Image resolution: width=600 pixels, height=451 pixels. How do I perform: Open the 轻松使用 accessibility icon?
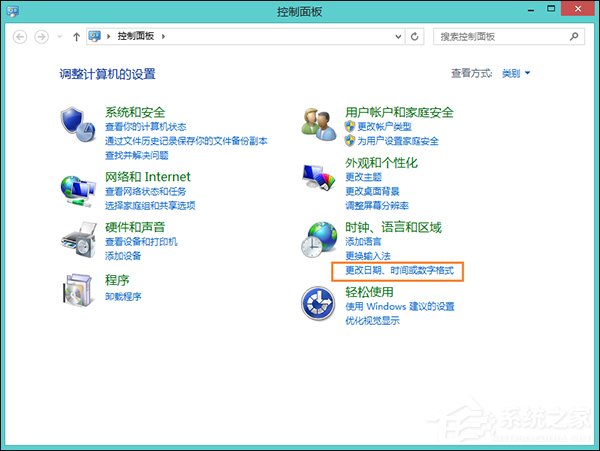[x=318, y=303]
